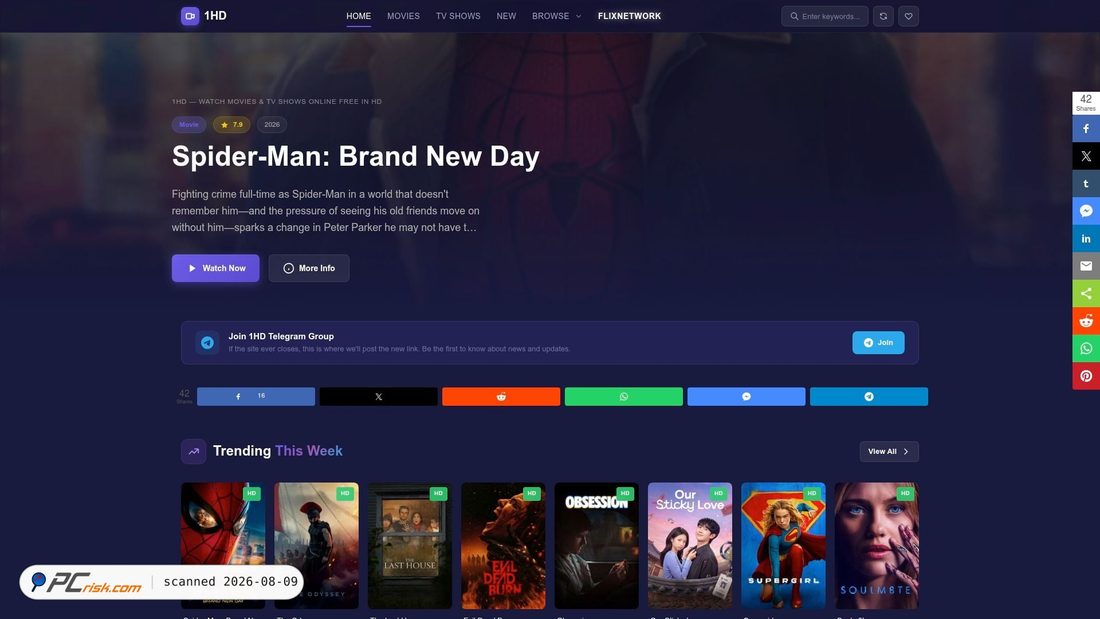Open the Spider-Man: Brand New Day title

tap(356, 157)
